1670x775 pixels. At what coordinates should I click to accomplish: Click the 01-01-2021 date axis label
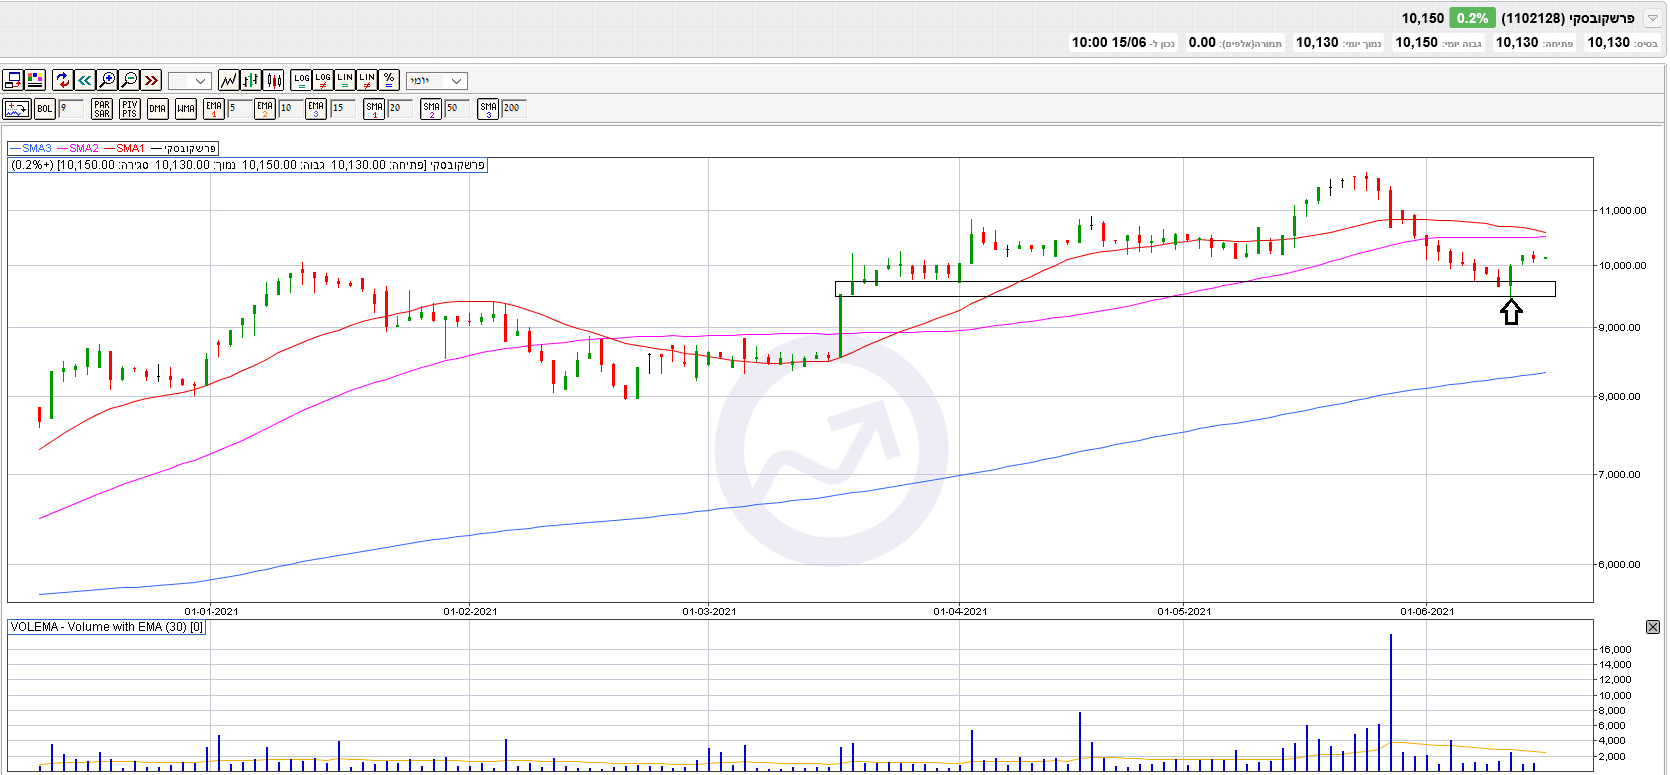[211, 611]
